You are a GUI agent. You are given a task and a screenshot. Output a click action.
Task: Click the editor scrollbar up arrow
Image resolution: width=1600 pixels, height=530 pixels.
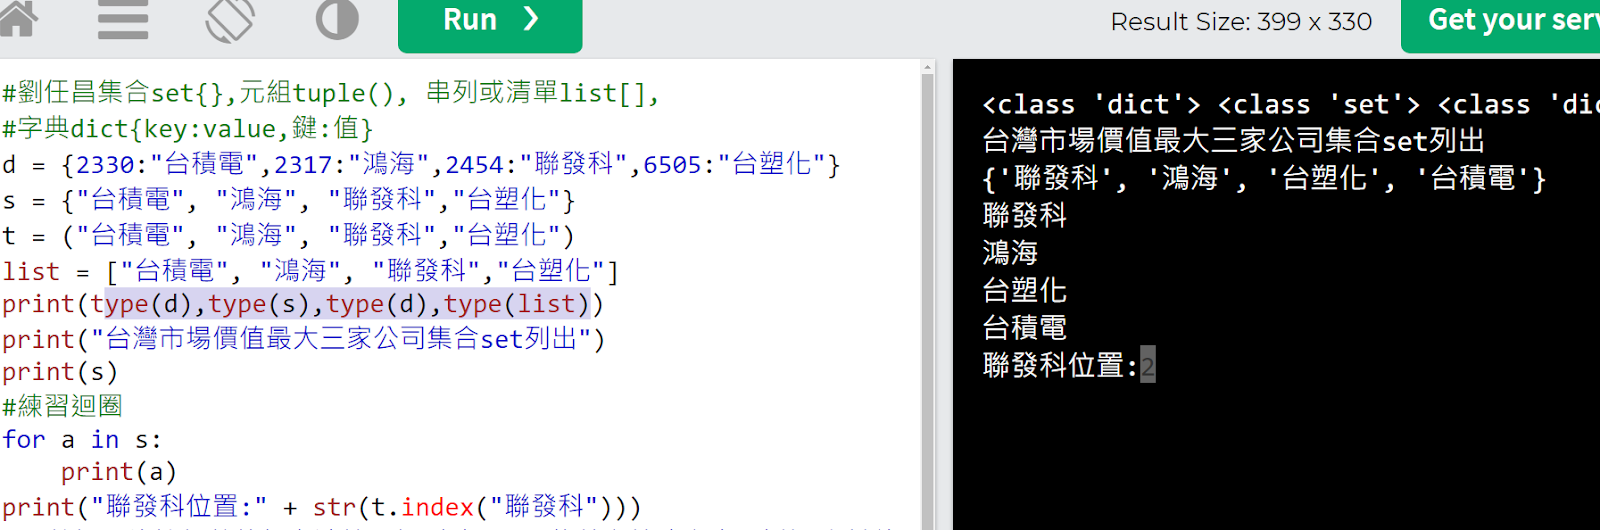coord(927,68)
